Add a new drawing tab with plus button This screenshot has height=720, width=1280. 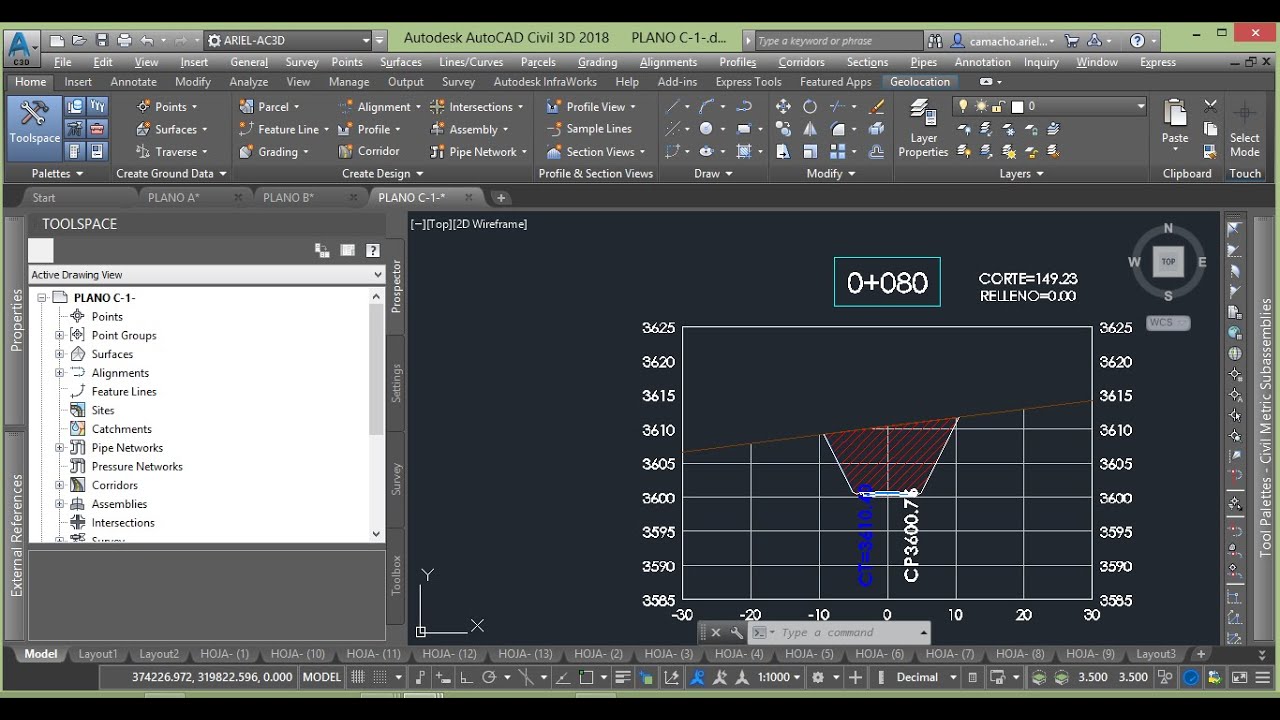(x=501, y=198)
